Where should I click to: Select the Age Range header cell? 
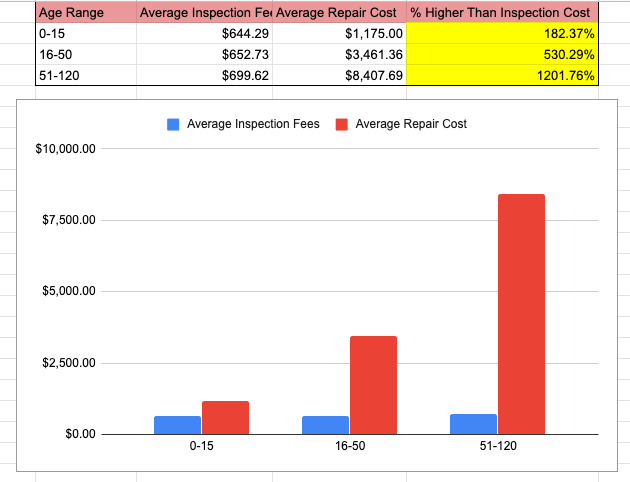(x=85, y=13)
